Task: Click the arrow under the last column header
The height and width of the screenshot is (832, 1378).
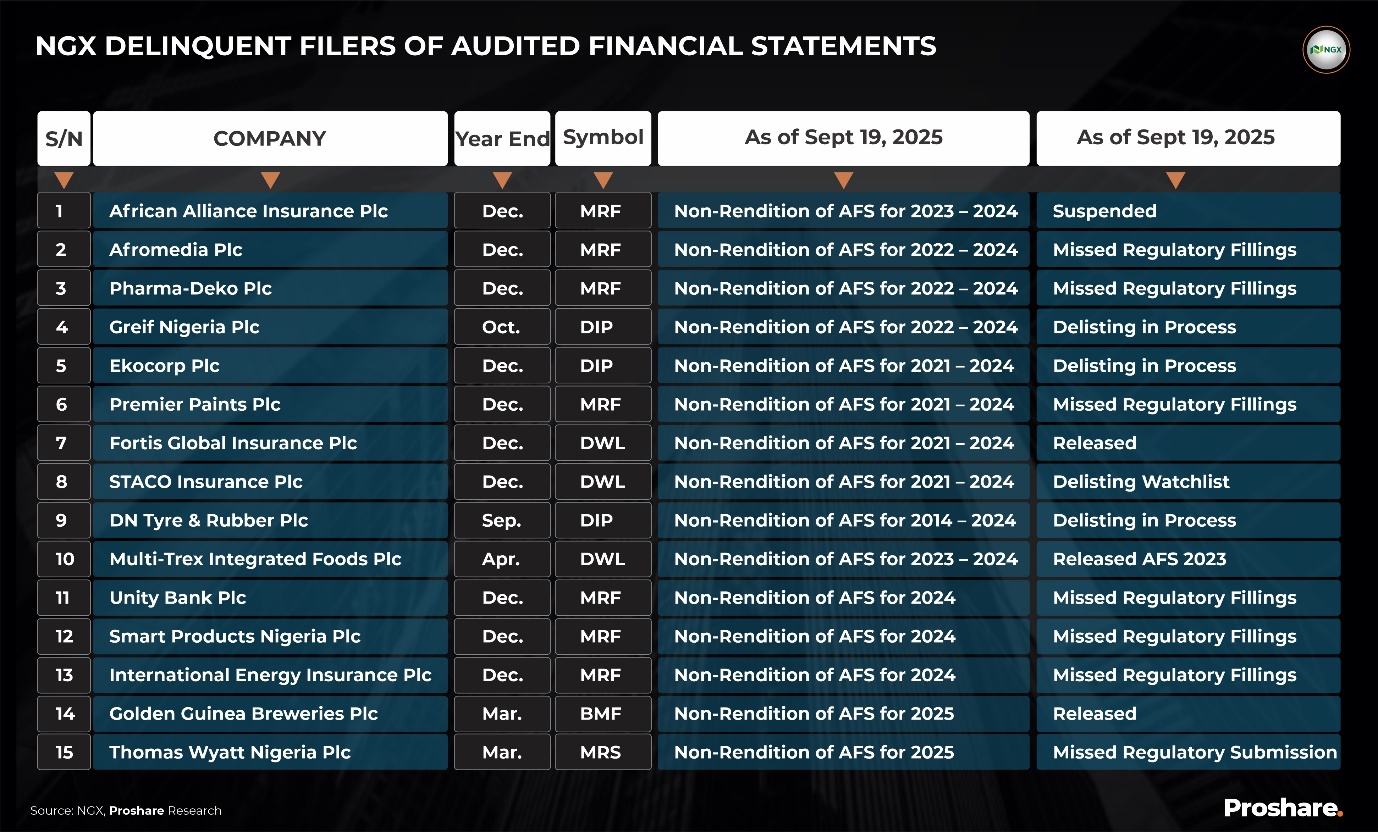Action: [1176, 181]
